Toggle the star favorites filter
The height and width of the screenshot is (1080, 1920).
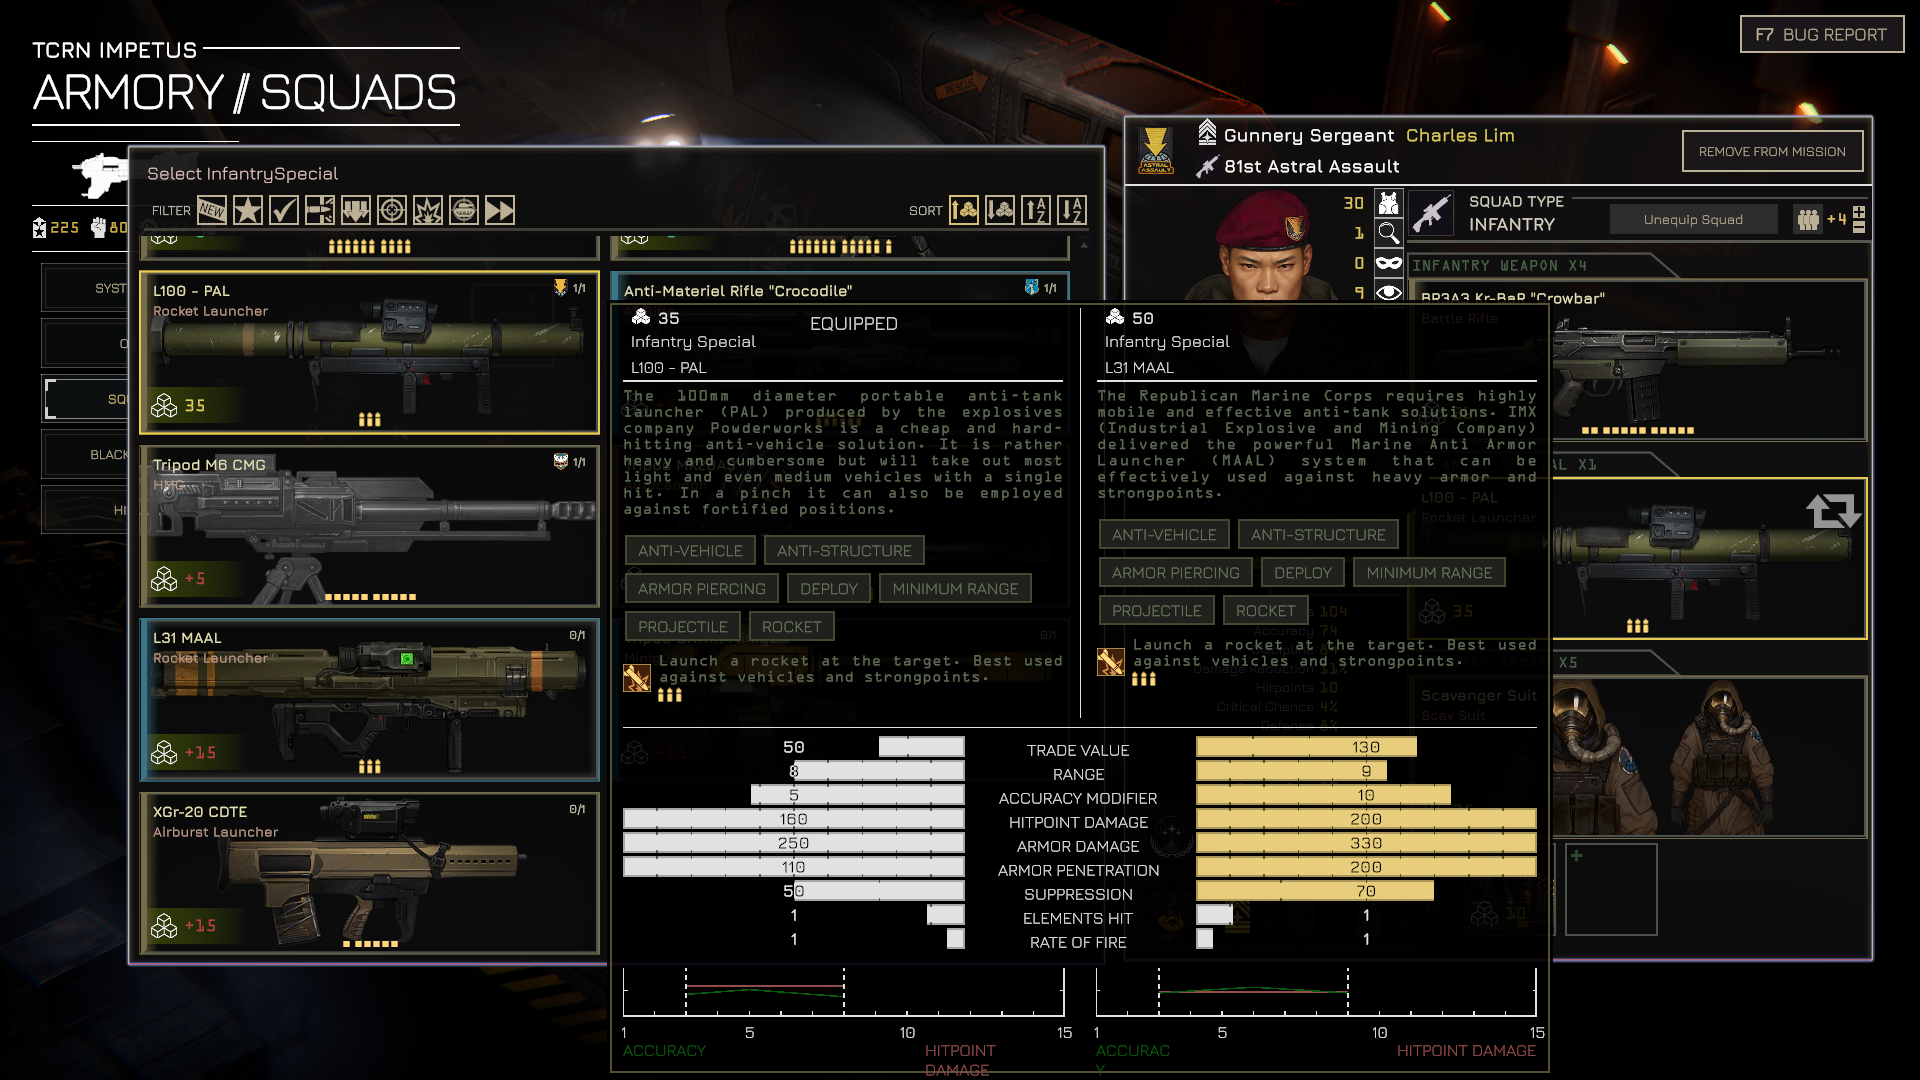pyautogui.click(x=248, y=210)
